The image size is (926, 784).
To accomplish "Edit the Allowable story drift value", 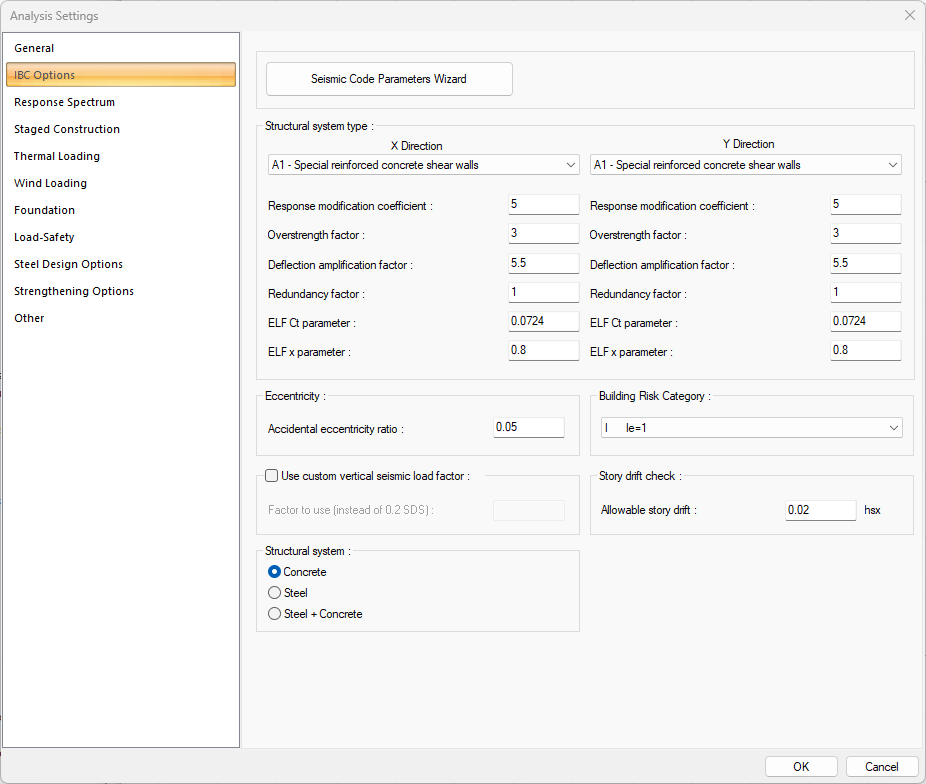I will [x=820, y=510].
